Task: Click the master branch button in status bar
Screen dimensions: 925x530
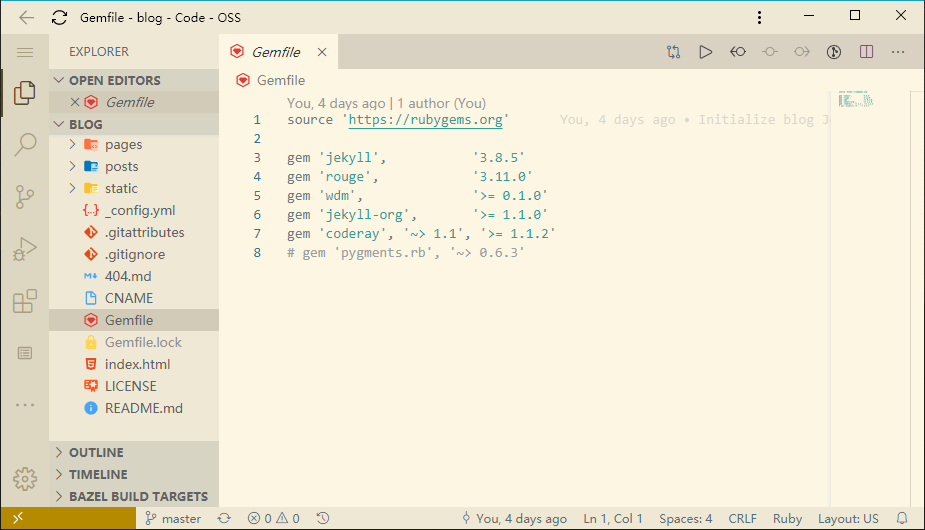Action: click(x=174, y=518)
